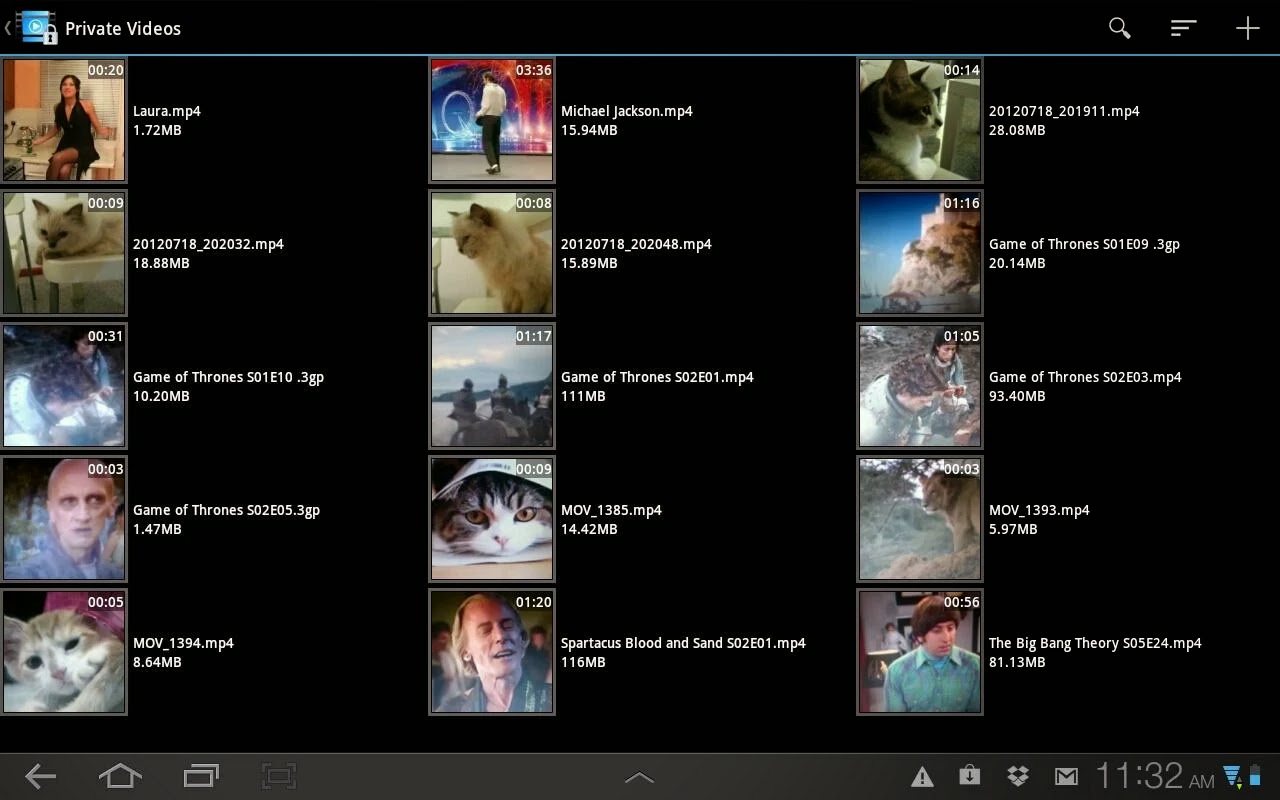Tap the Private Videos title text
1280x800 pixels.
click(x=123, y=28)
